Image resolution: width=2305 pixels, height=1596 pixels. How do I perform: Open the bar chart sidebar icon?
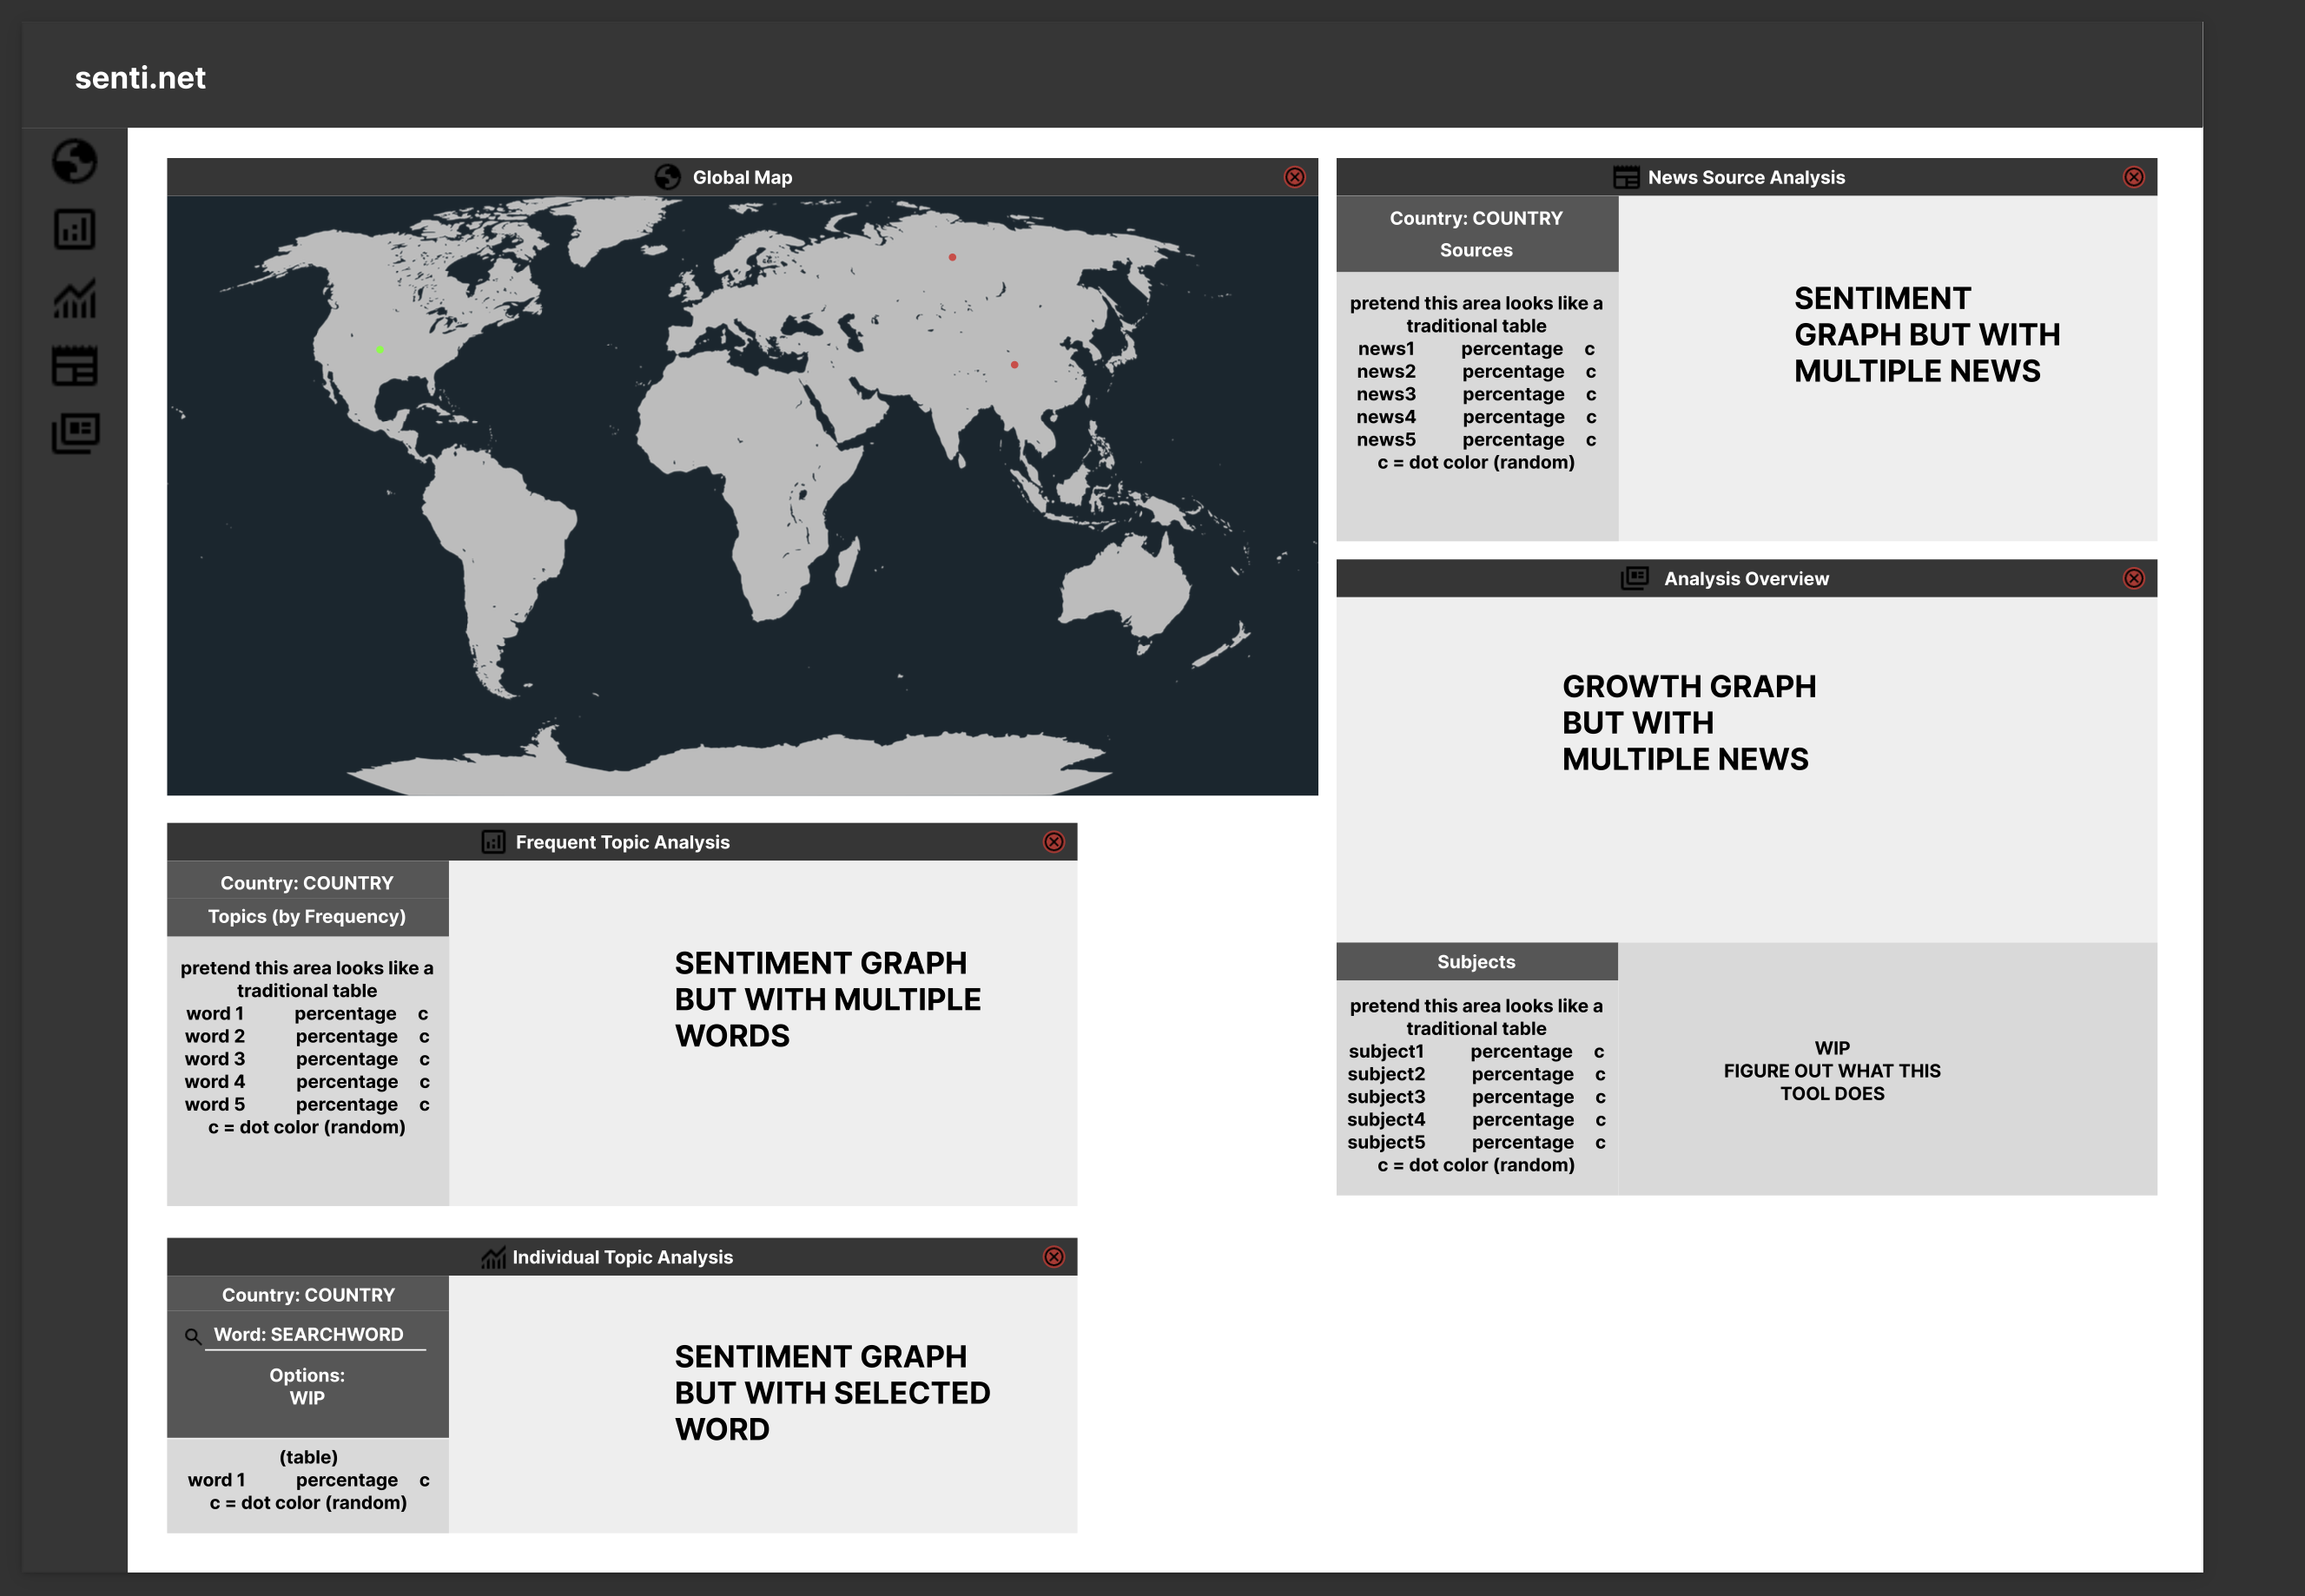tap(75, 229)
